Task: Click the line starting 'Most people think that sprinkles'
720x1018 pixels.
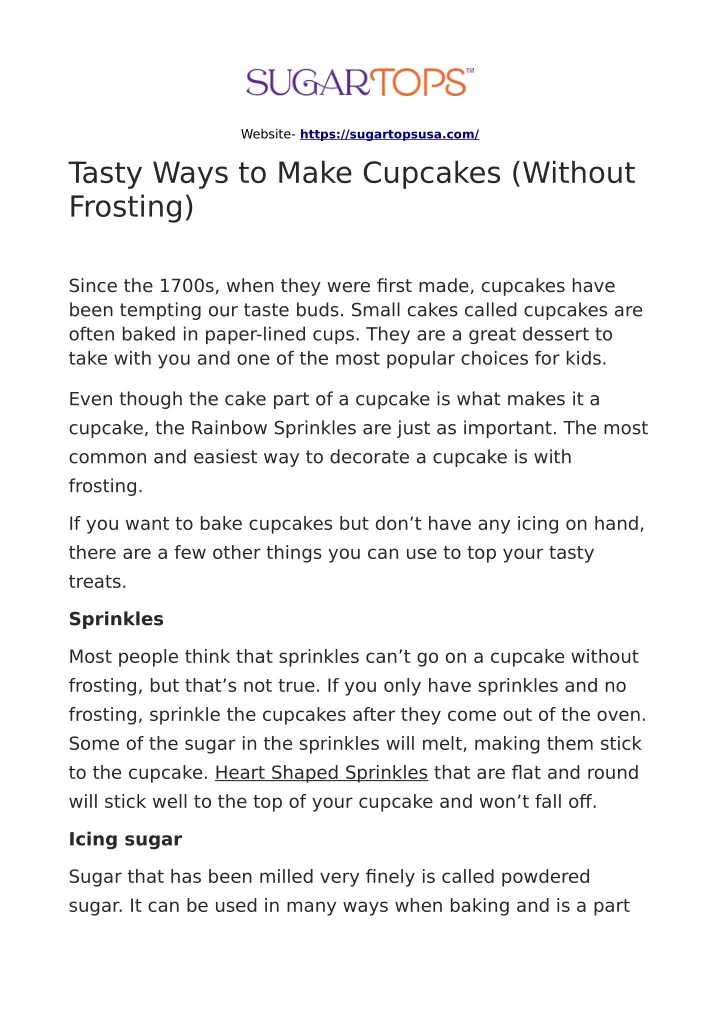Action: [354, 656]
